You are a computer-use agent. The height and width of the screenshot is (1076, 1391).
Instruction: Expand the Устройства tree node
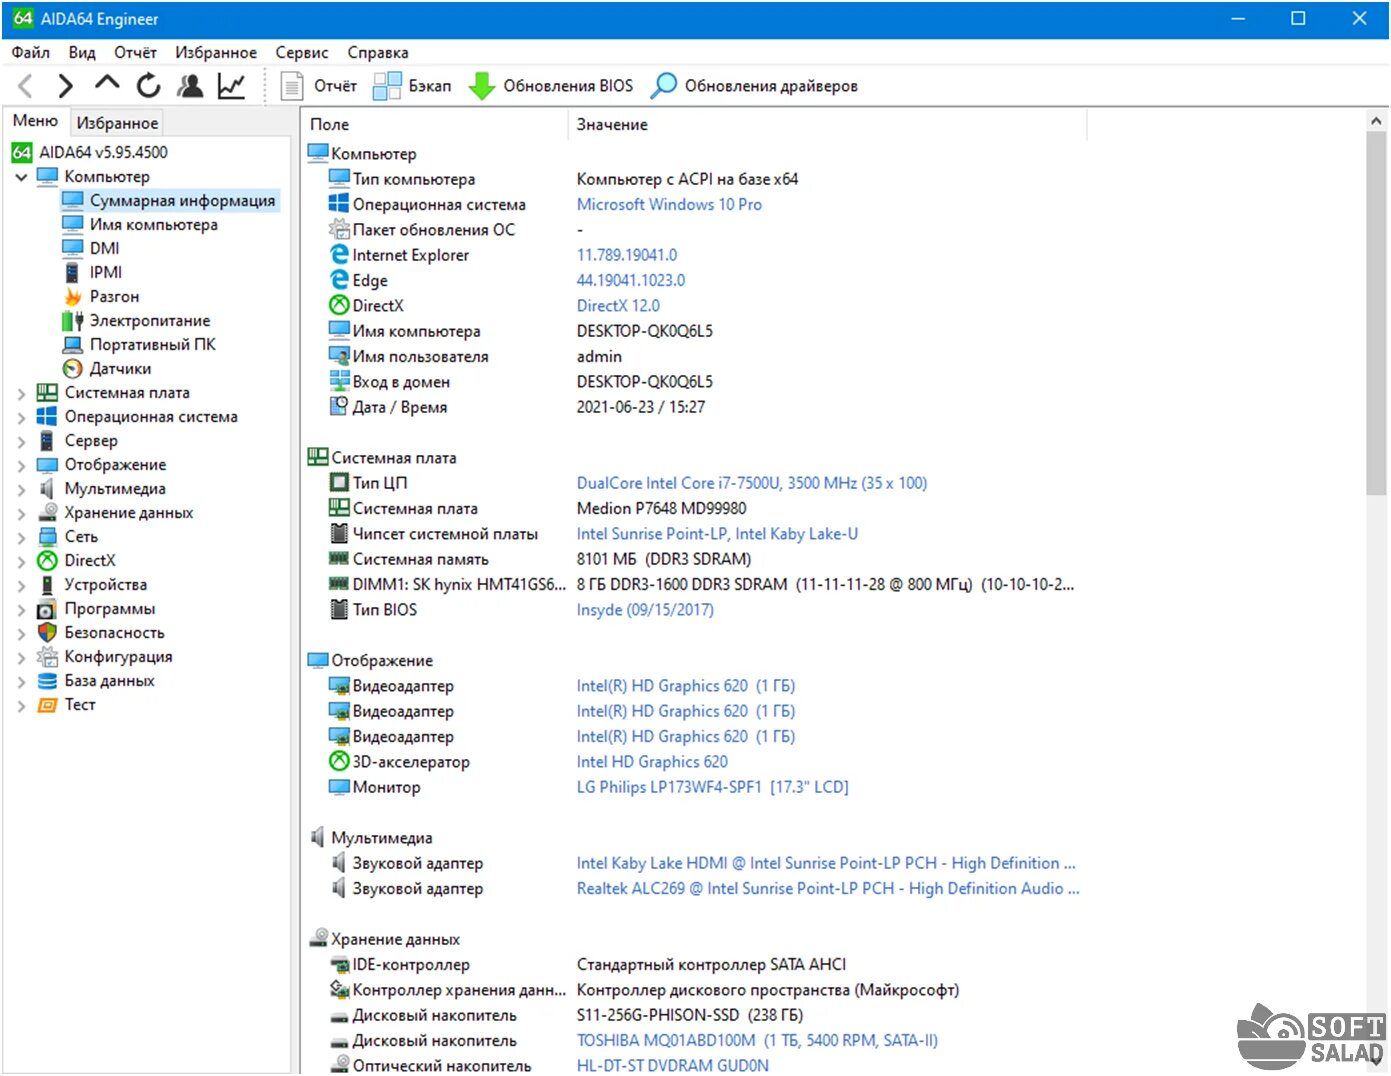tap(21, 586)
